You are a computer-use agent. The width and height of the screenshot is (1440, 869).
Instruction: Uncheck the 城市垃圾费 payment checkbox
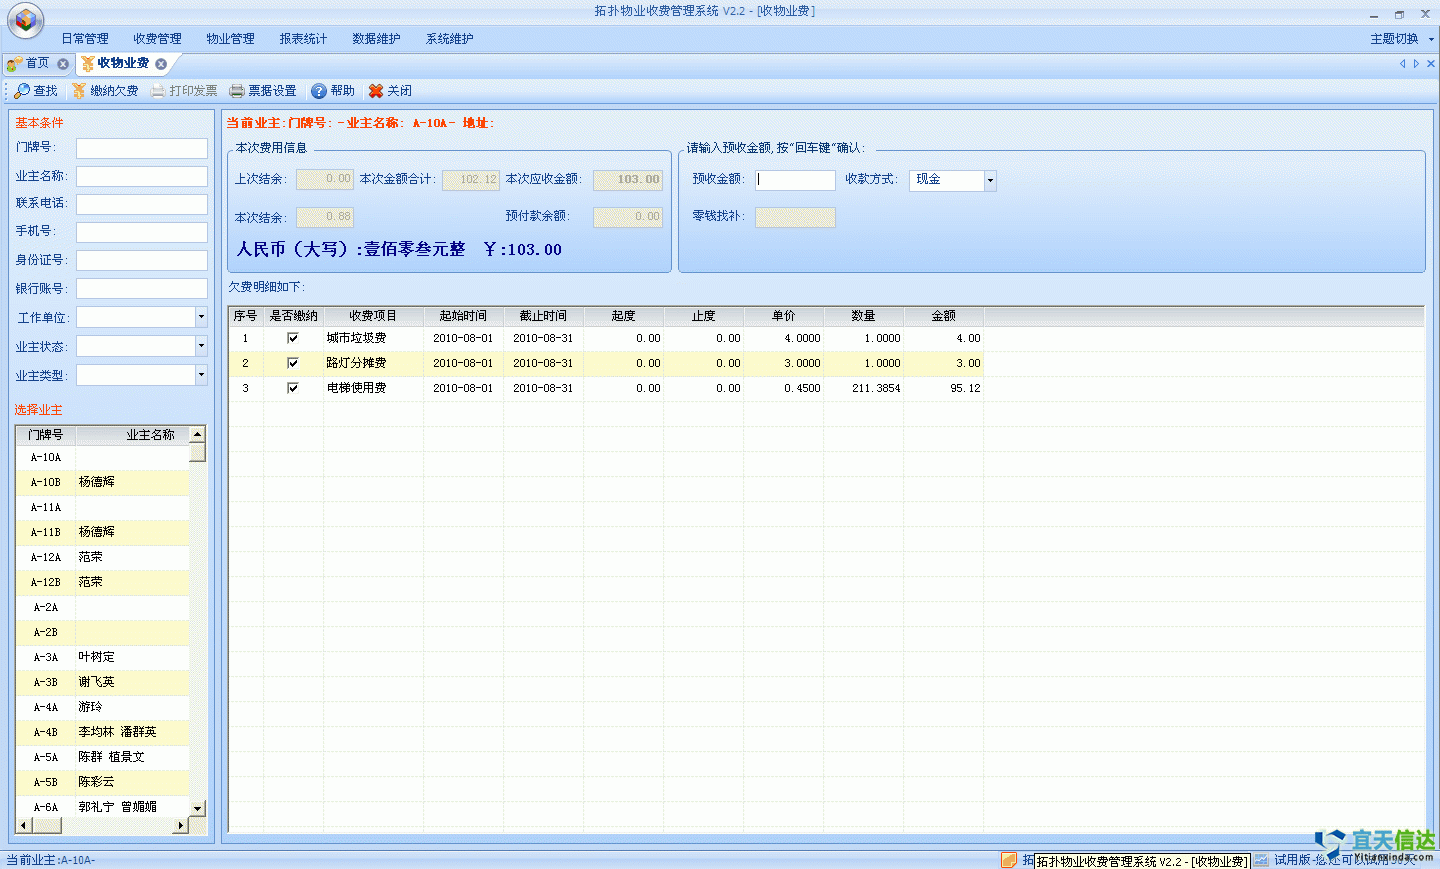pyautogui.click(x=293, y=338)
